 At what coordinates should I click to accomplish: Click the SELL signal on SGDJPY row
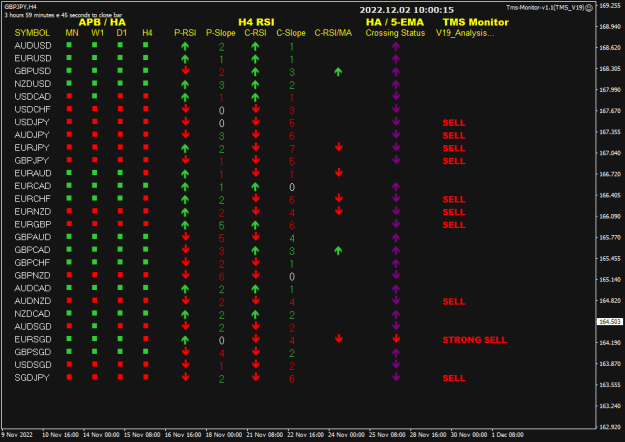tap(454, 378)
